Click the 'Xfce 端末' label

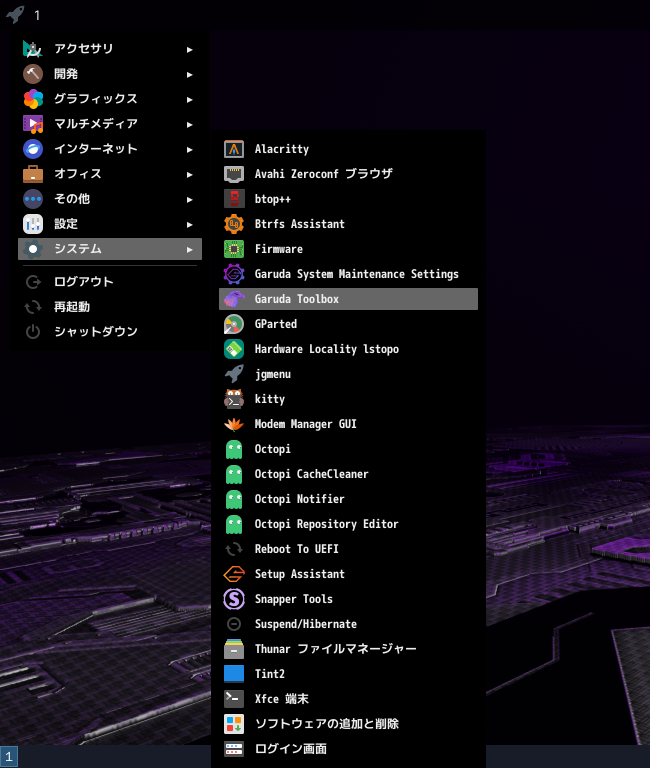[282, 698]
